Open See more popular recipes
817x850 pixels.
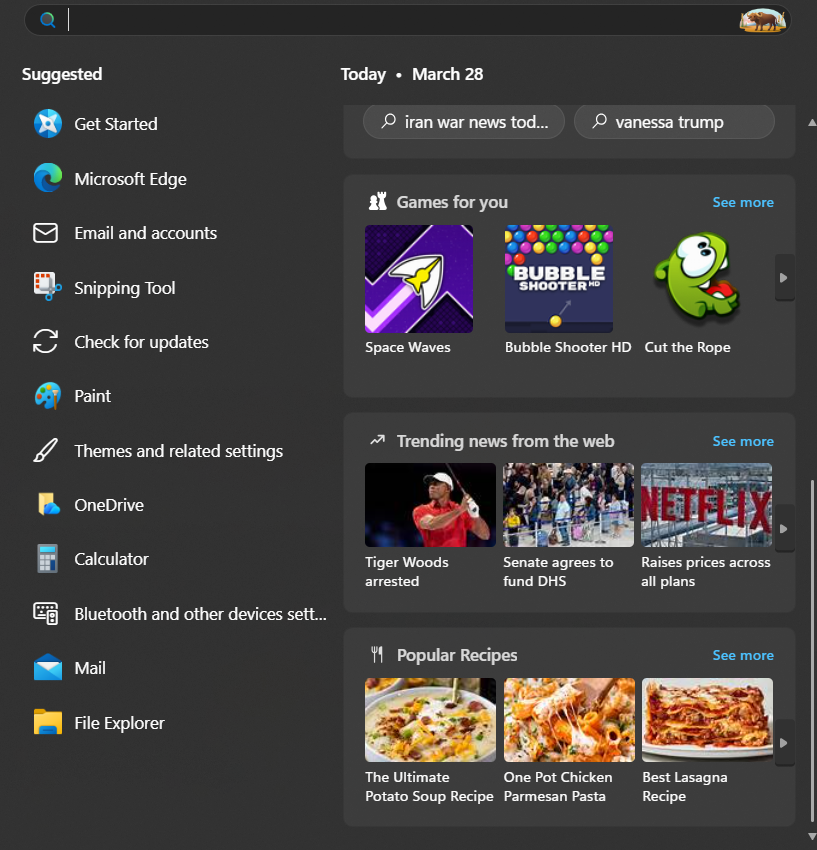coord(743,654)
